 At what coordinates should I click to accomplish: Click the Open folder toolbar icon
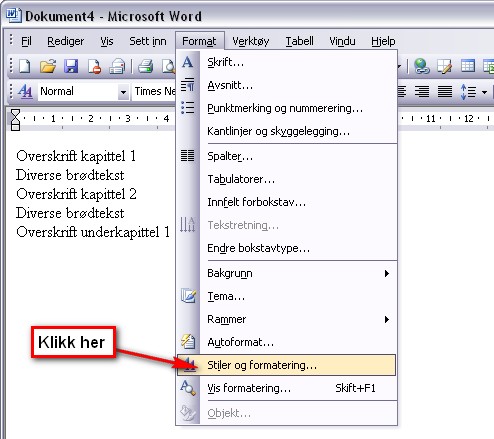click(48, 66)
